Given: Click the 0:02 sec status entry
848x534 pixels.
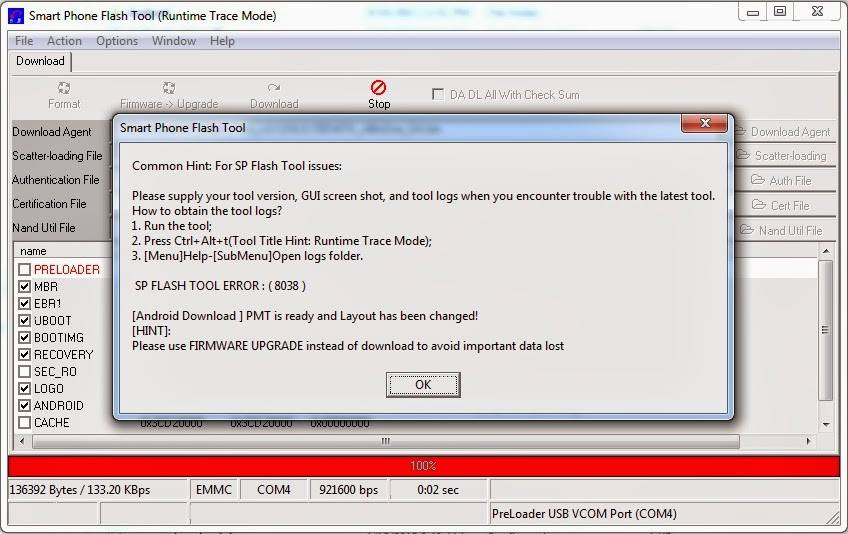Looking at the screenshot, I should (x=438, y=490).
